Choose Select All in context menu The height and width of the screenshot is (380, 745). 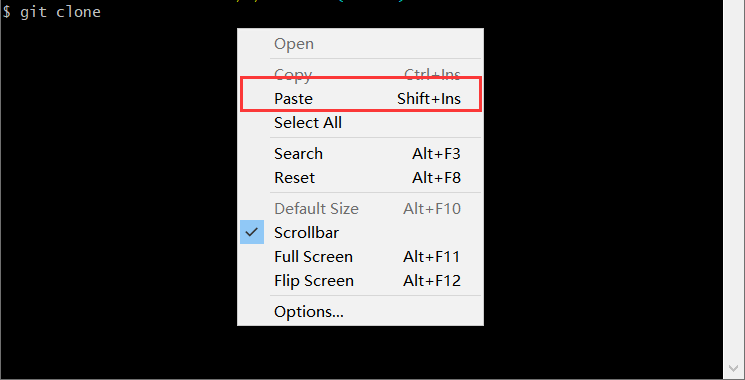pyautogui.click(x=361, y=123)
